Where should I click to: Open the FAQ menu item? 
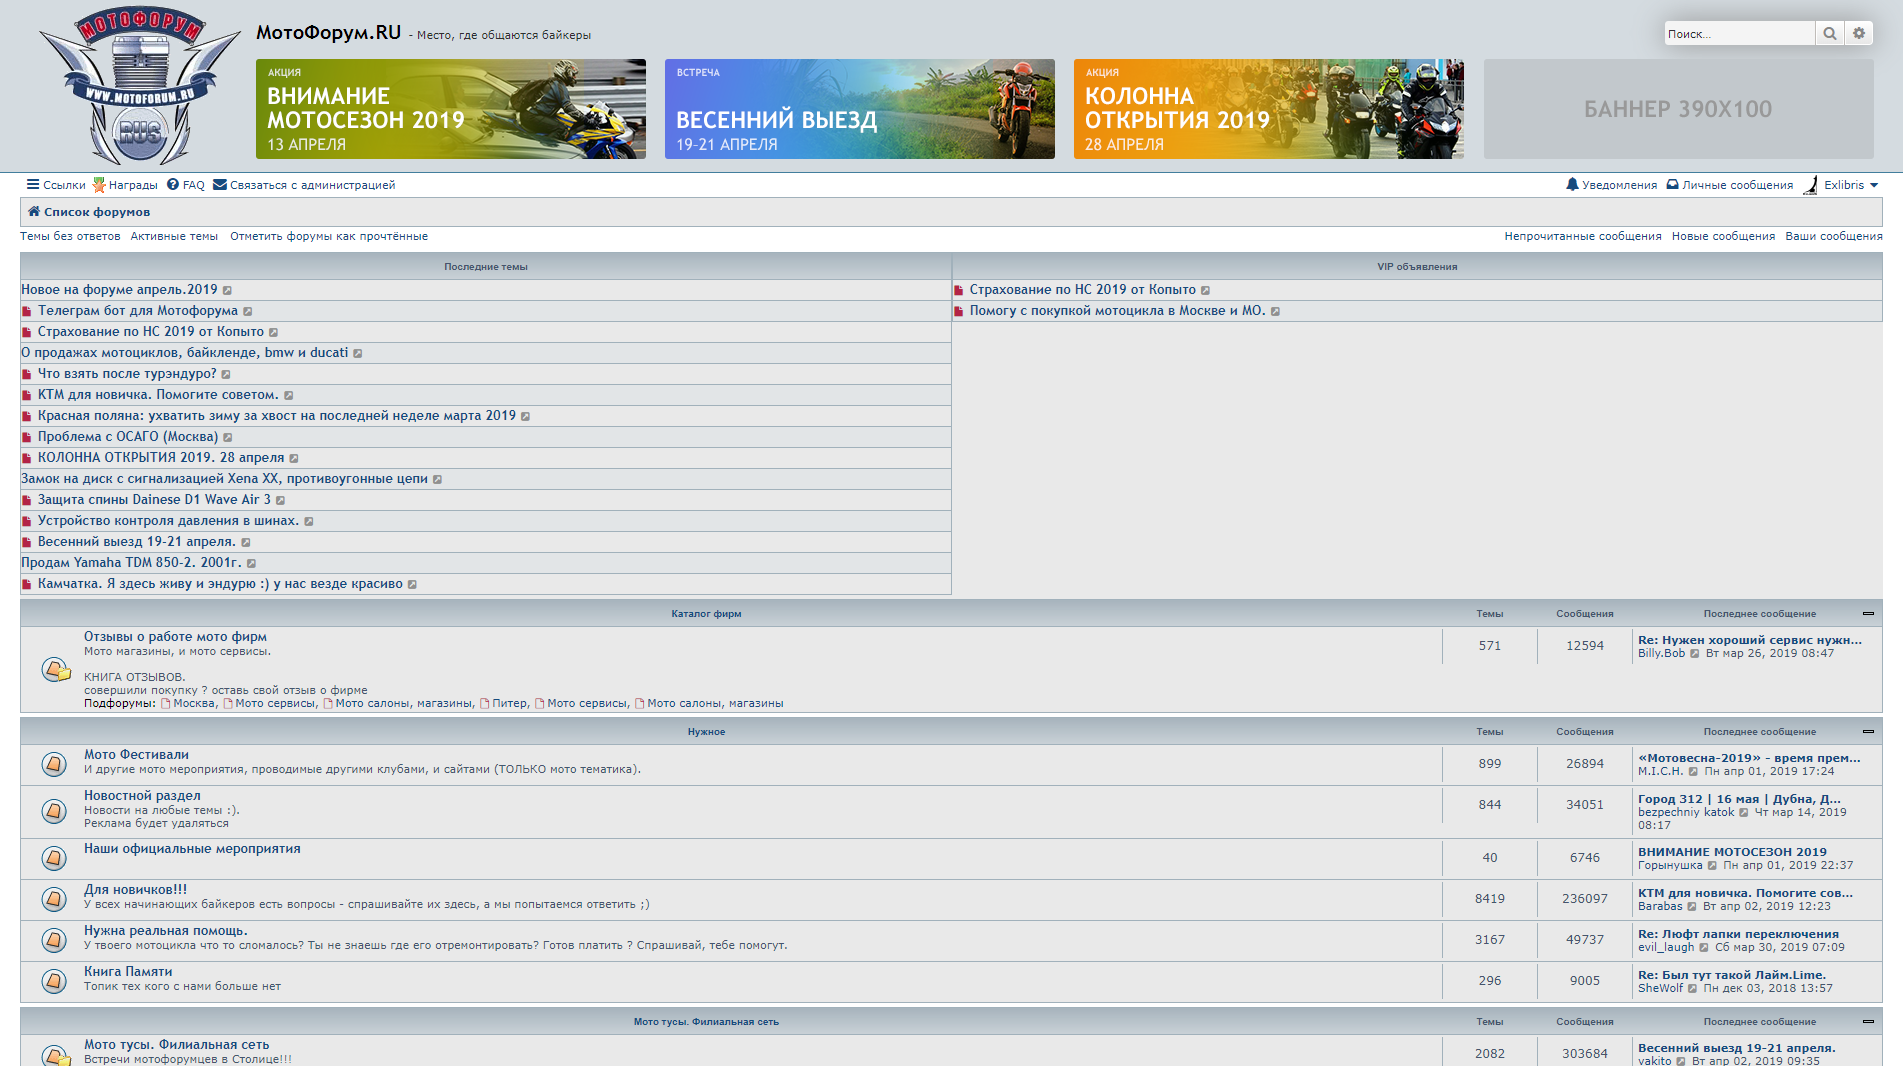point(186,185)
